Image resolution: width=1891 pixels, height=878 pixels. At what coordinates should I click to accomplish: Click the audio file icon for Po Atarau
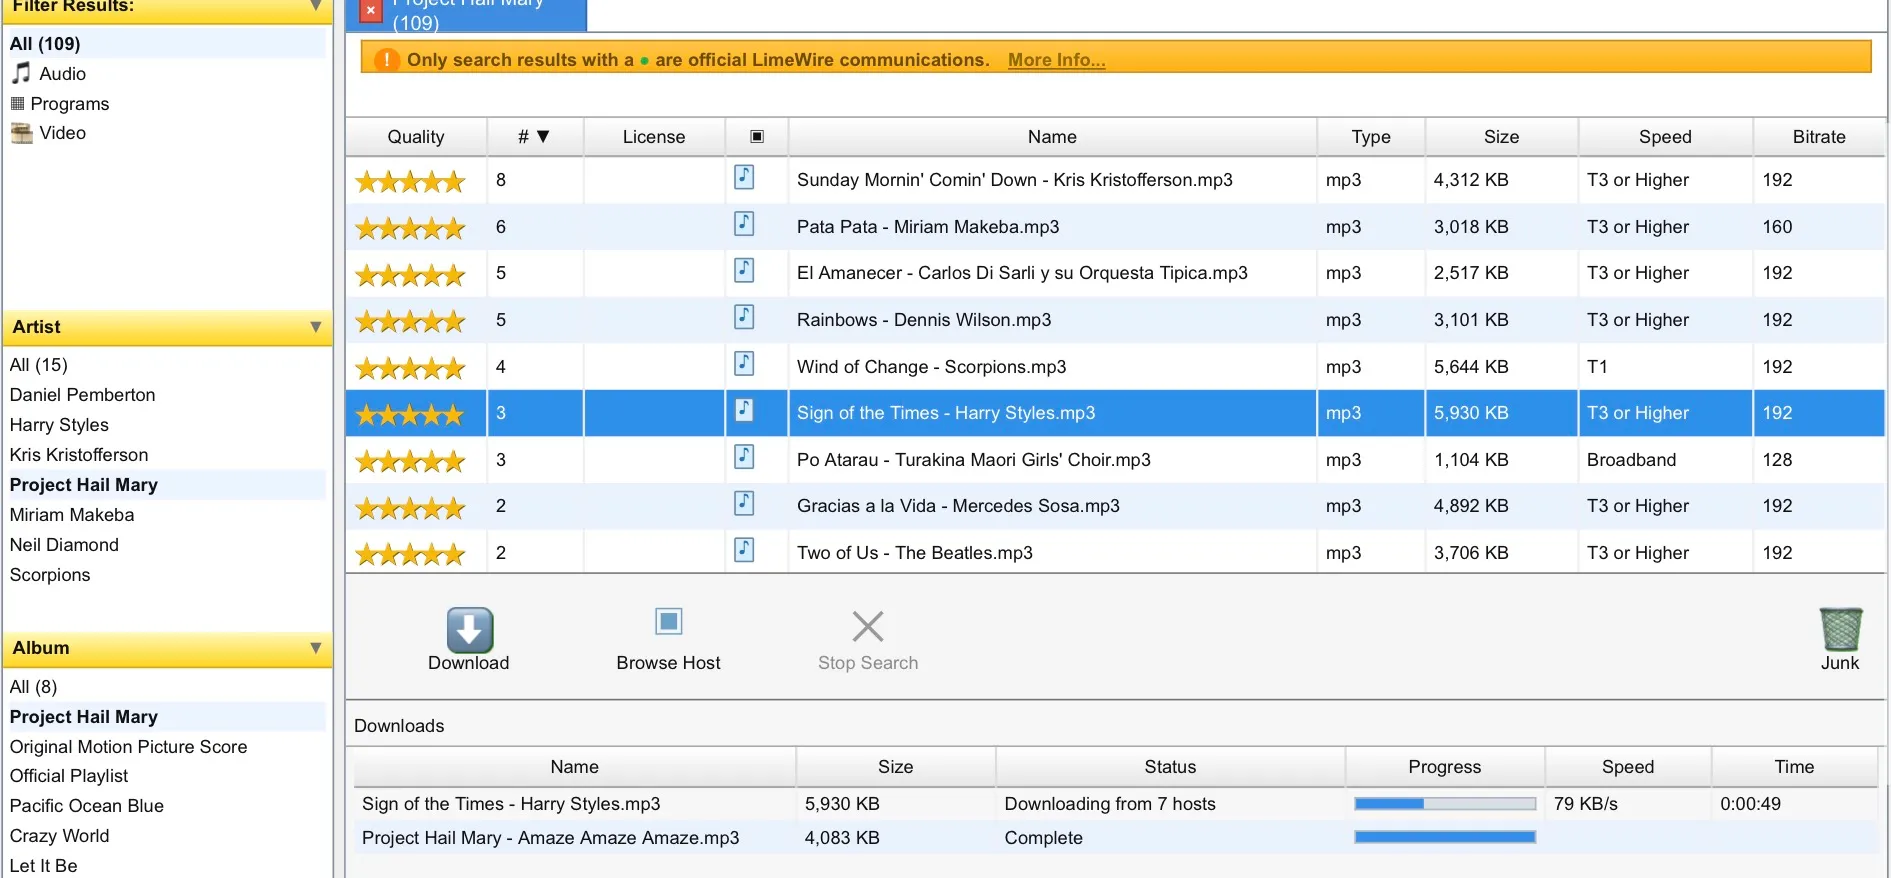point(744,457)
